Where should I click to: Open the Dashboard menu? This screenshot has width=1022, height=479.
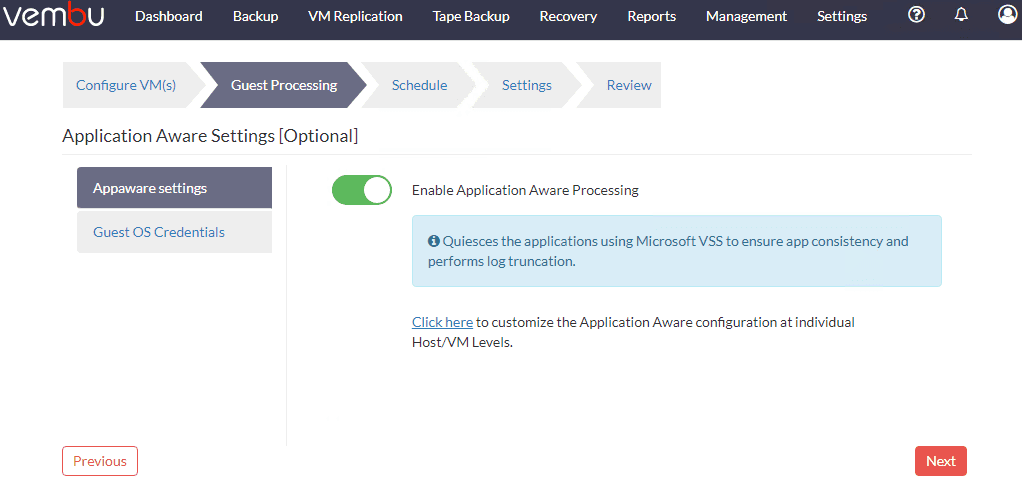168,16
